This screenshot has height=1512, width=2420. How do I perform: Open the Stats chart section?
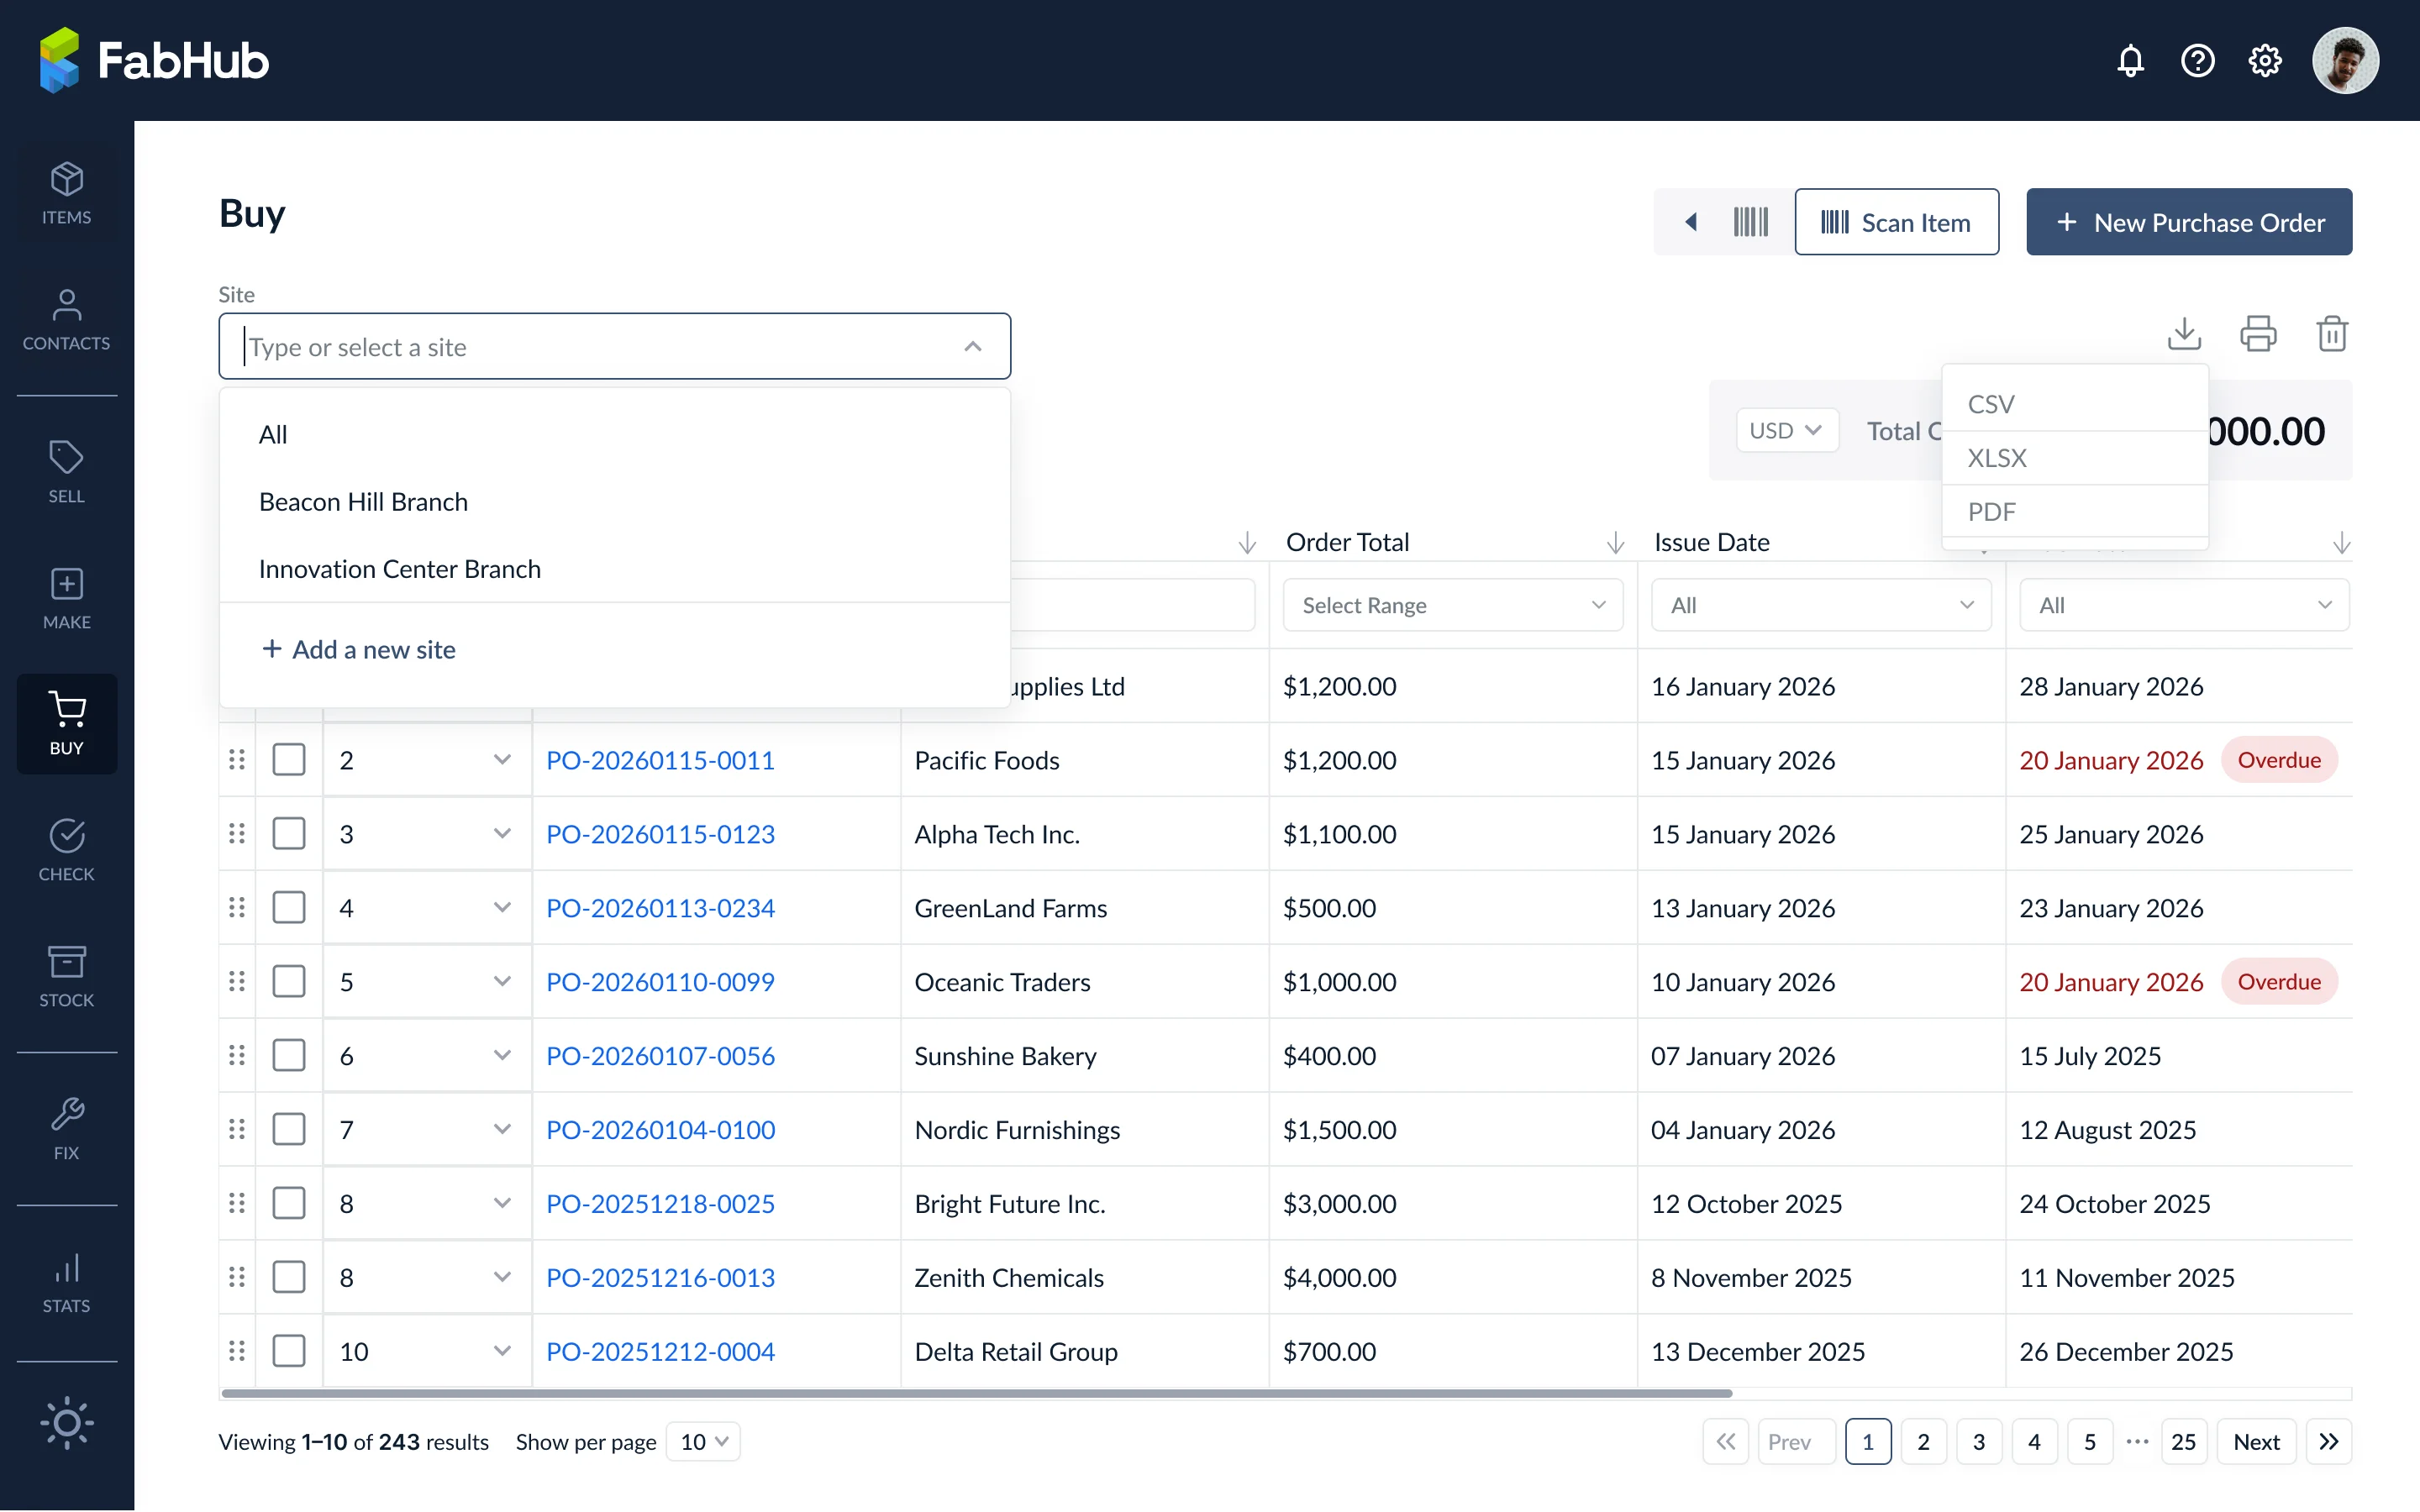(66, 1282)
